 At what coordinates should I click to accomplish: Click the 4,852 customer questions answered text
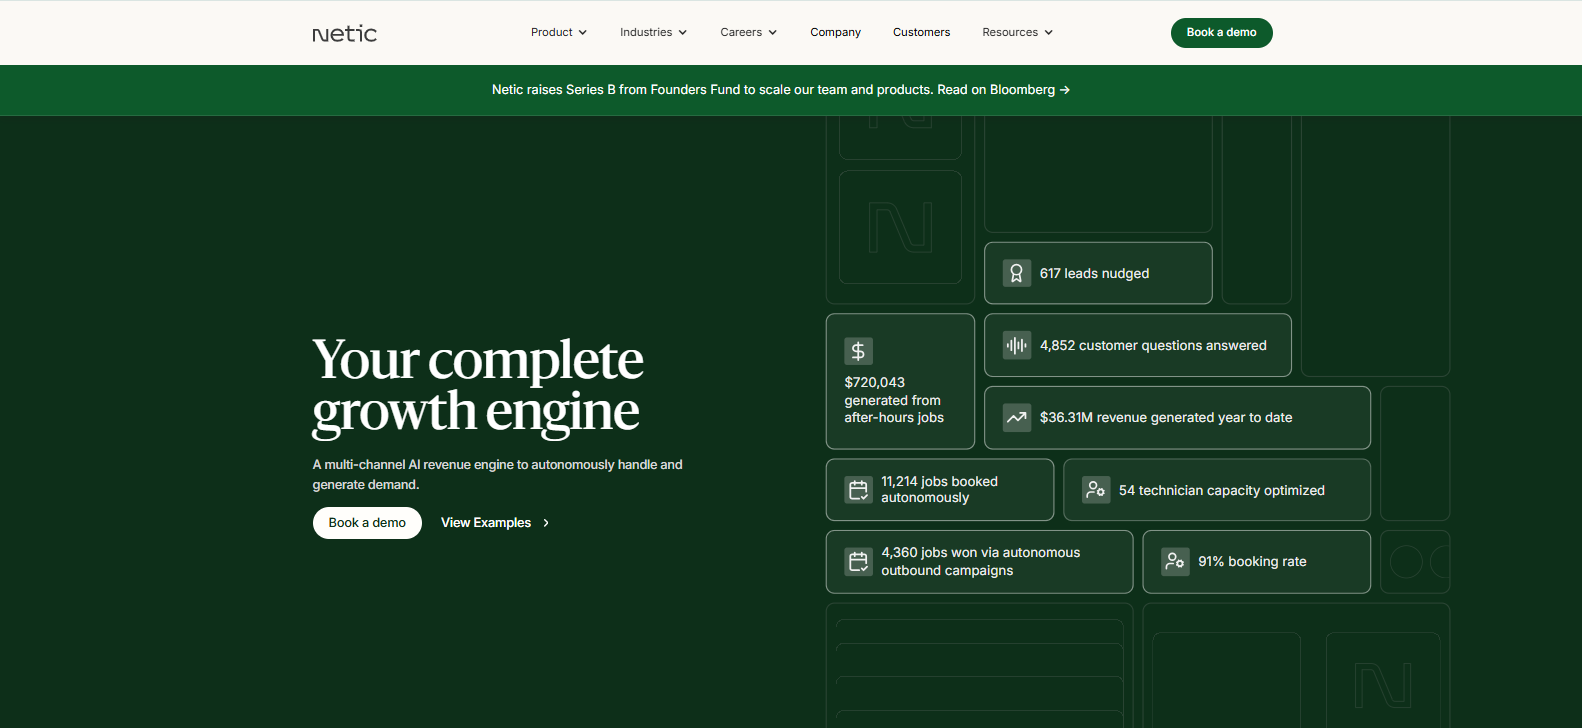1153,345
